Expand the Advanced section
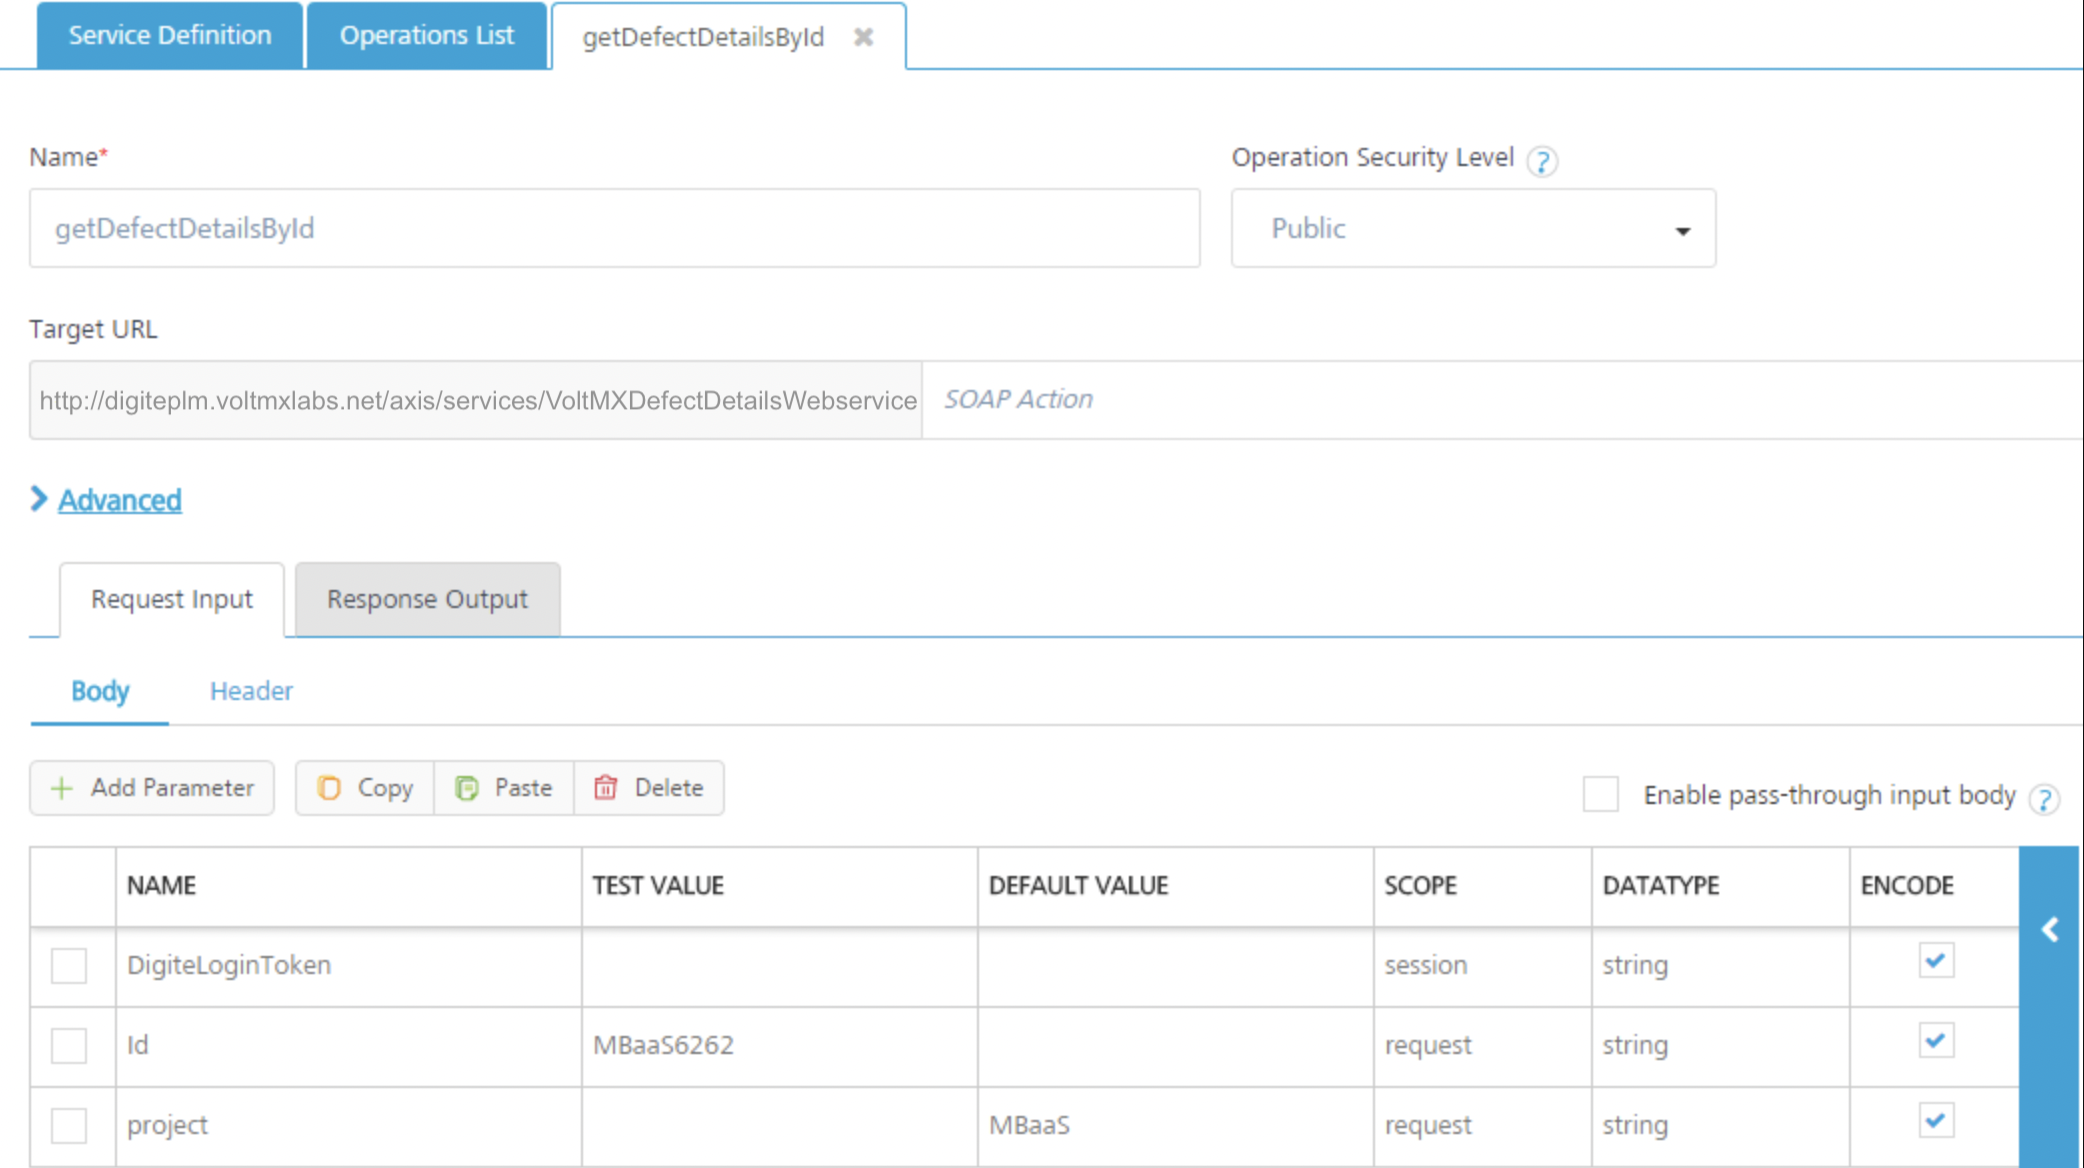Image resolution: width=2084 pixels, height=1168 pixels. [x=119, y=500]
